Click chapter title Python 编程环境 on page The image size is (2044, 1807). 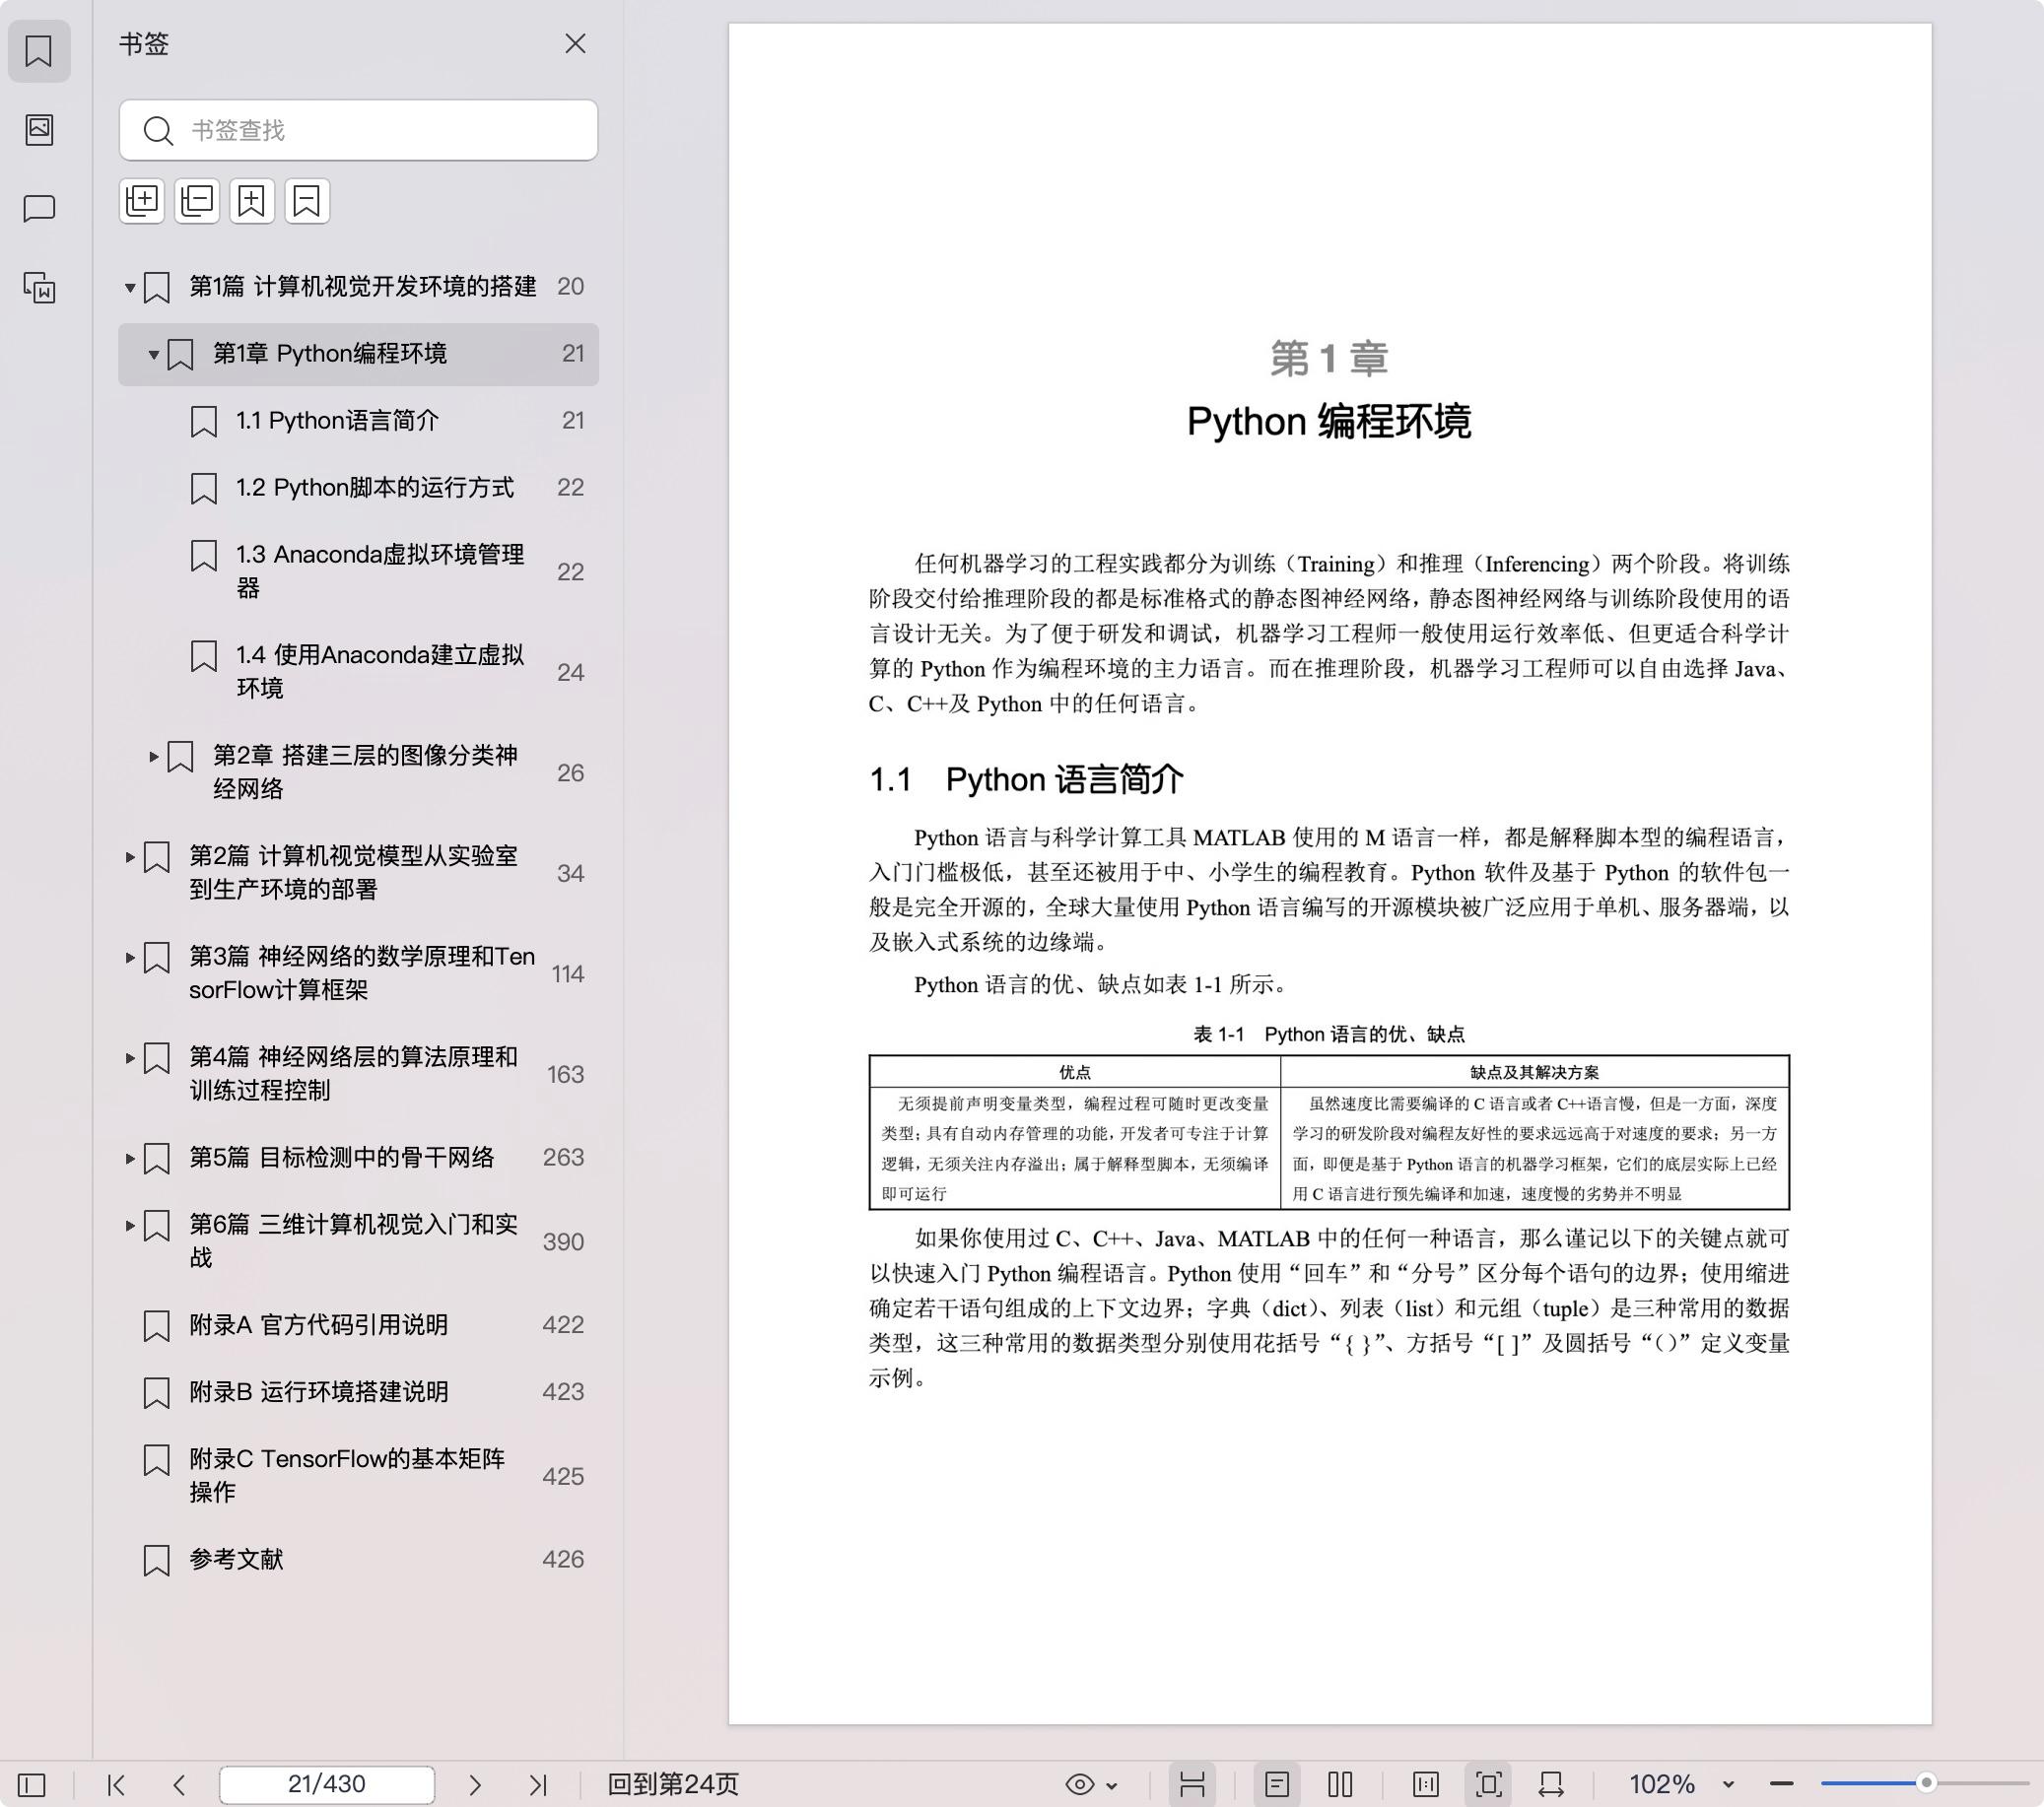(1329, 422)
